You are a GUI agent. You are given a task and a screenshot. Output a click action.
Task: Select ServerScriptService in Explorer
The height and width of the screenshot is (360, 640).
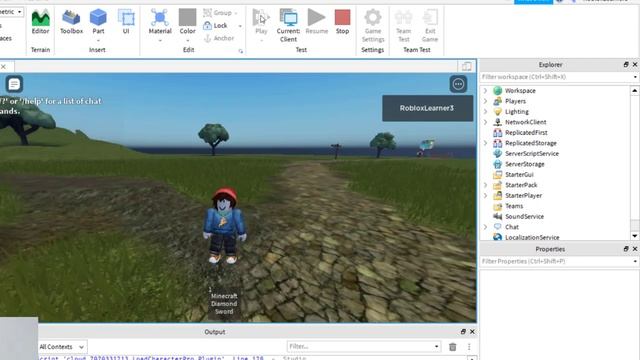531,153
